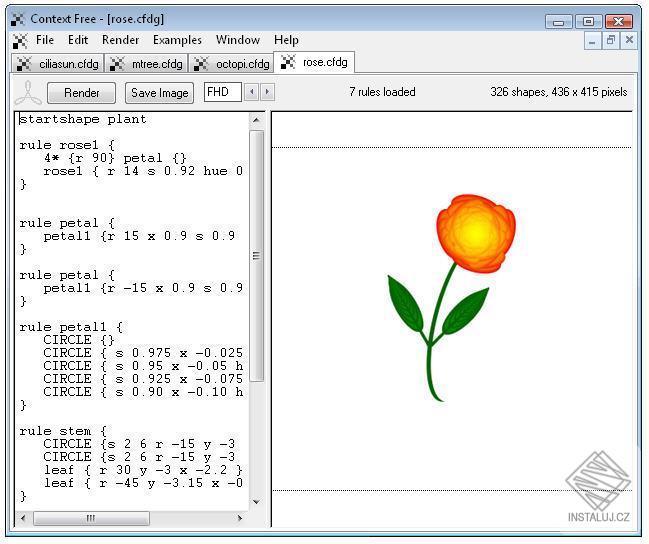
Task: Click the editor's vertical scroll up arrow
Action: (256, 120)
